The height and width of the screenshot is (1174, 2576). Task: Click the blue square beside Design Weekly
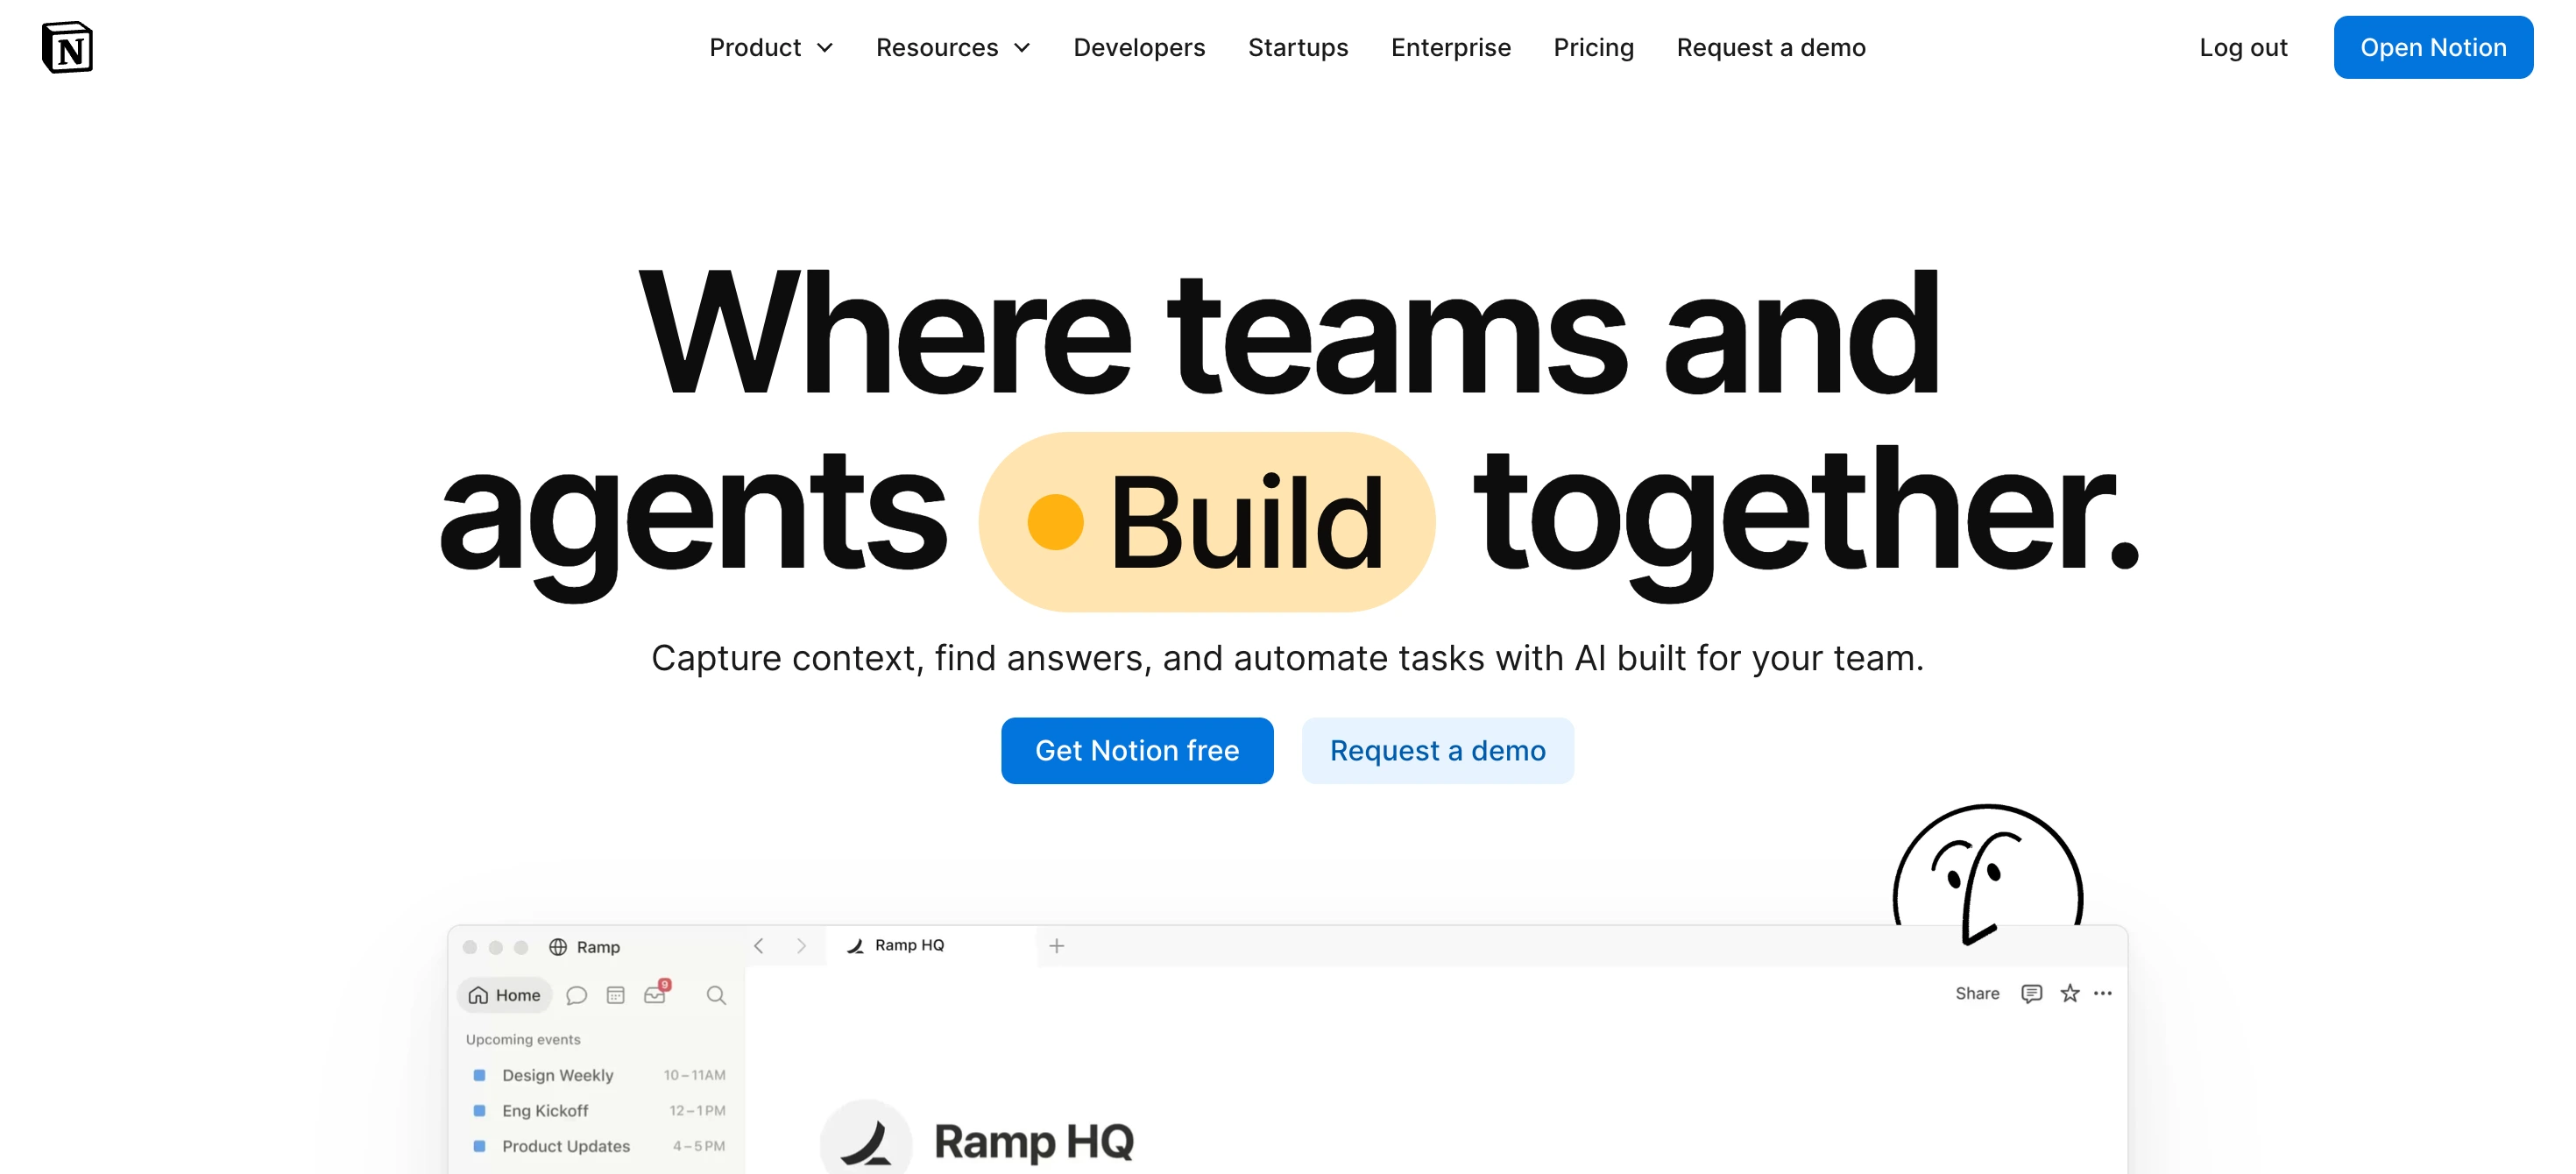coord(479,1075)
